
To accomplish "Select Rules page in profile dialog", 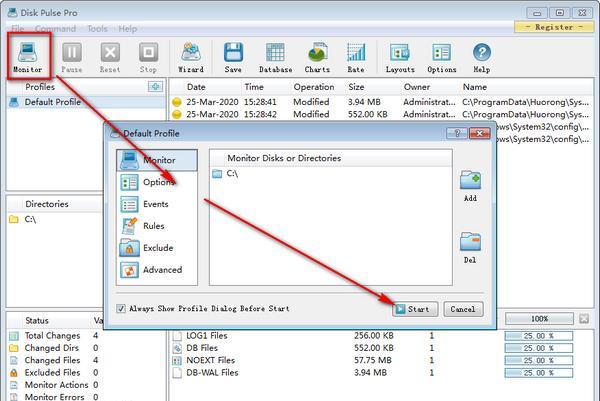I will [157, 226].
